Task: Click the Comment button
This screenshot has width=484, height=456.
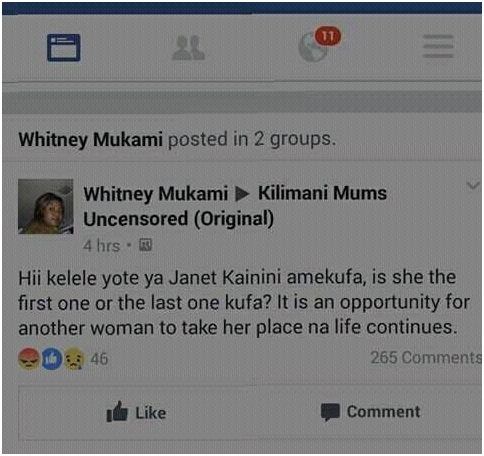Action: 370,412
